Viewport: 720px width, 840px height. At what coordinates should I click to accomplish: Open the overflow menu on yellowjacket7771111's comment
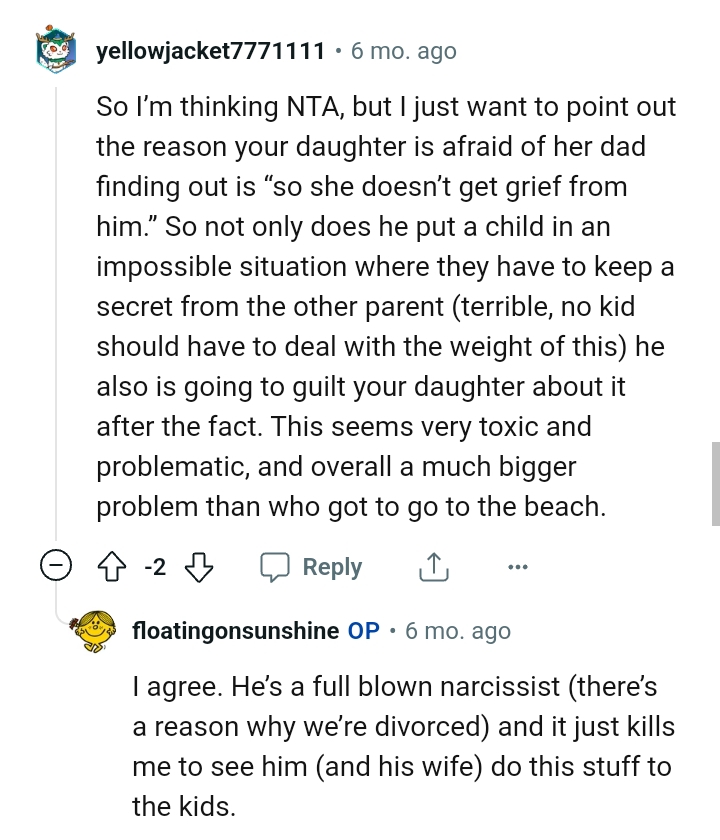pos(518,566)
